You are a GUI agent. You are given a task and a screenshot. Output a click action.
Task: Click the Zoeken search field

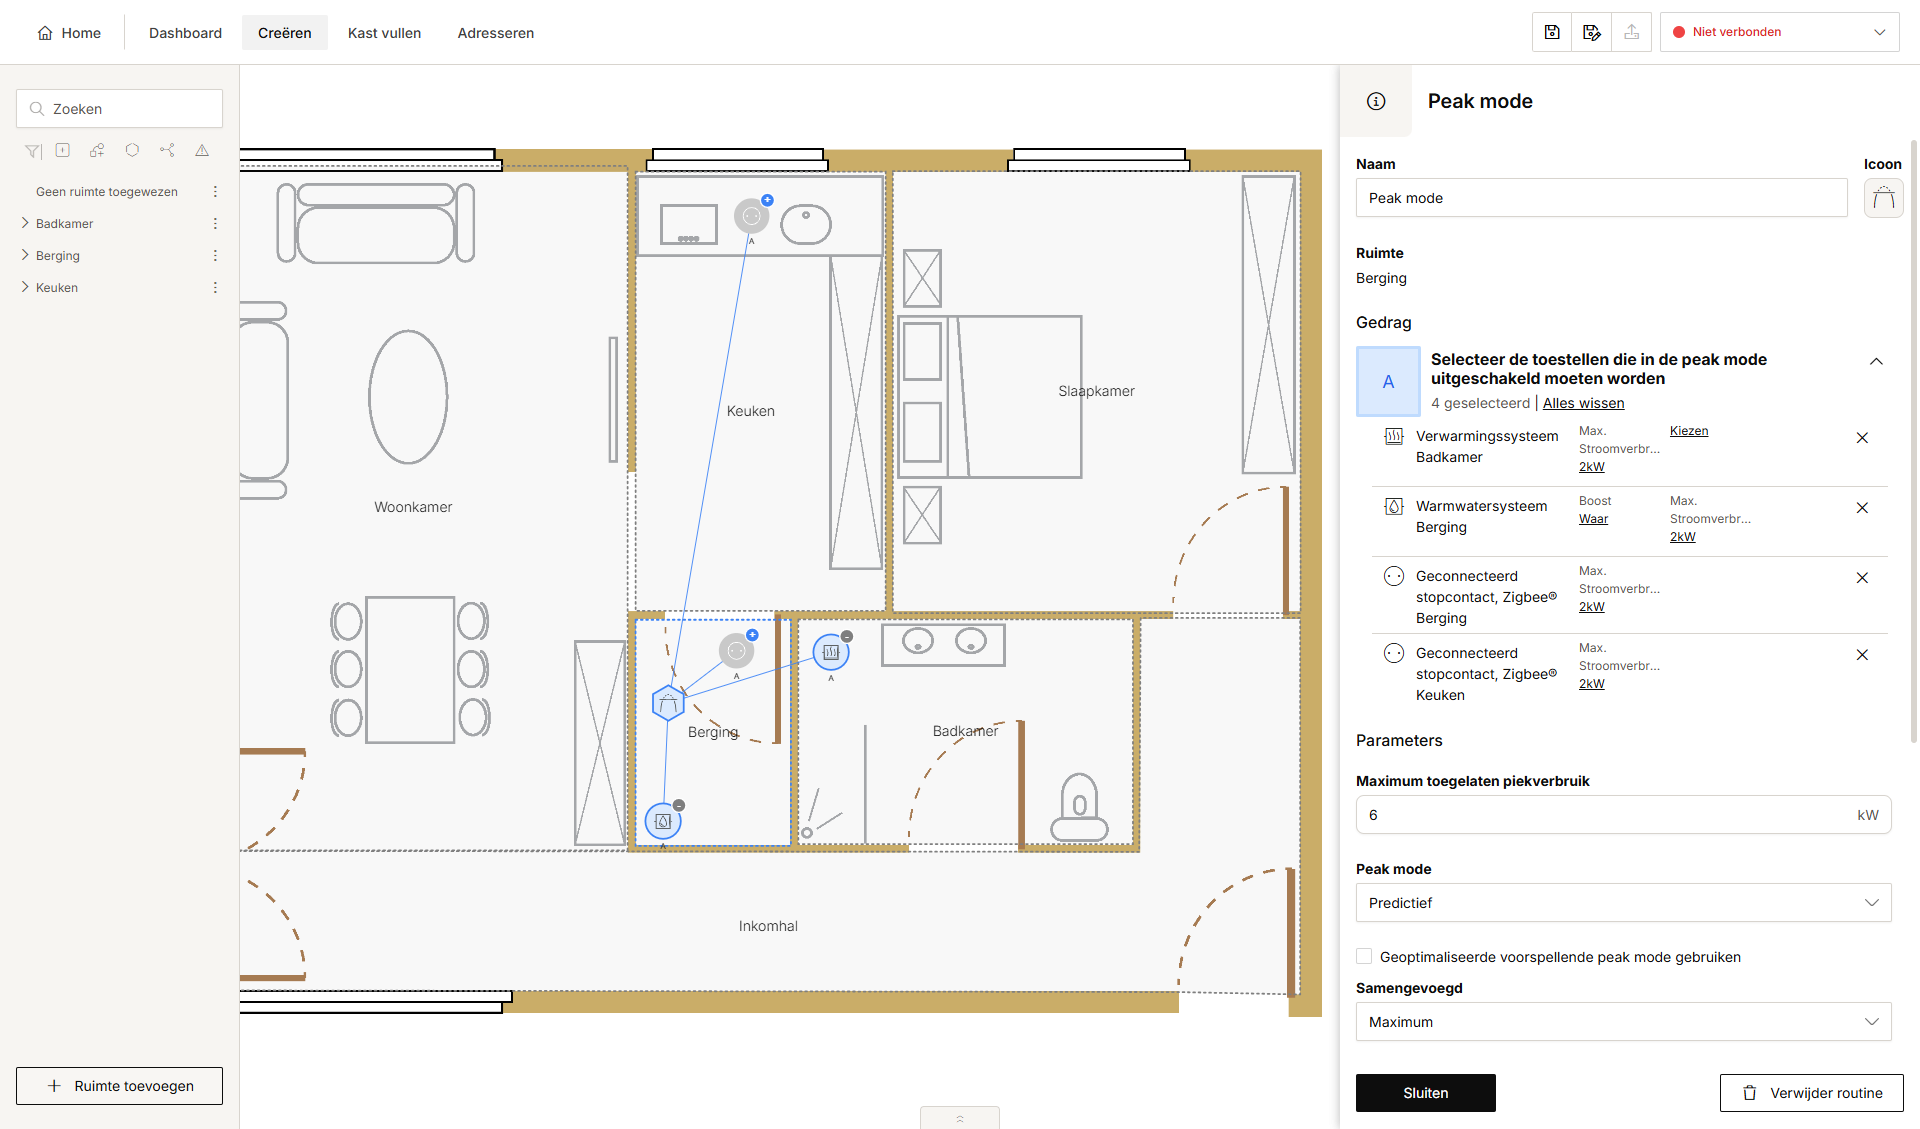pos(119,109)
